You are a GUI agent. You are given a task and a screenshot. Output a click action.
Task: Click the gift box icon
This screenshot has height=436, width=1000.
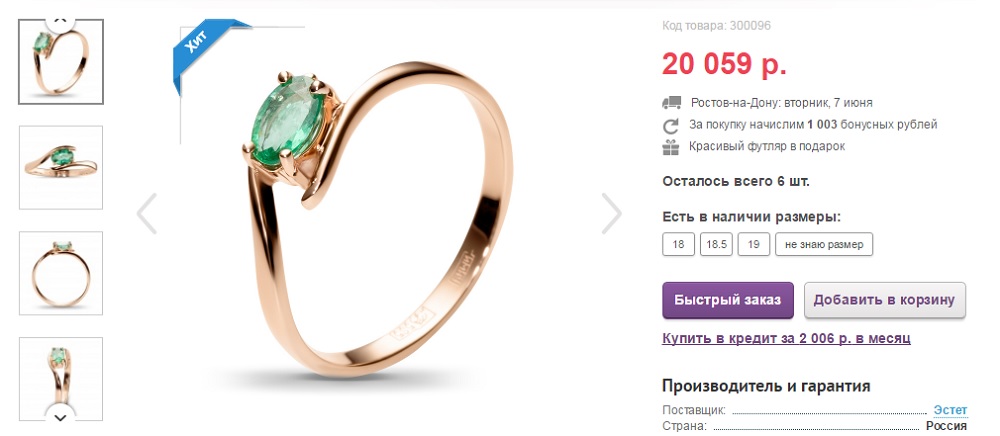(x=671, y=147)
